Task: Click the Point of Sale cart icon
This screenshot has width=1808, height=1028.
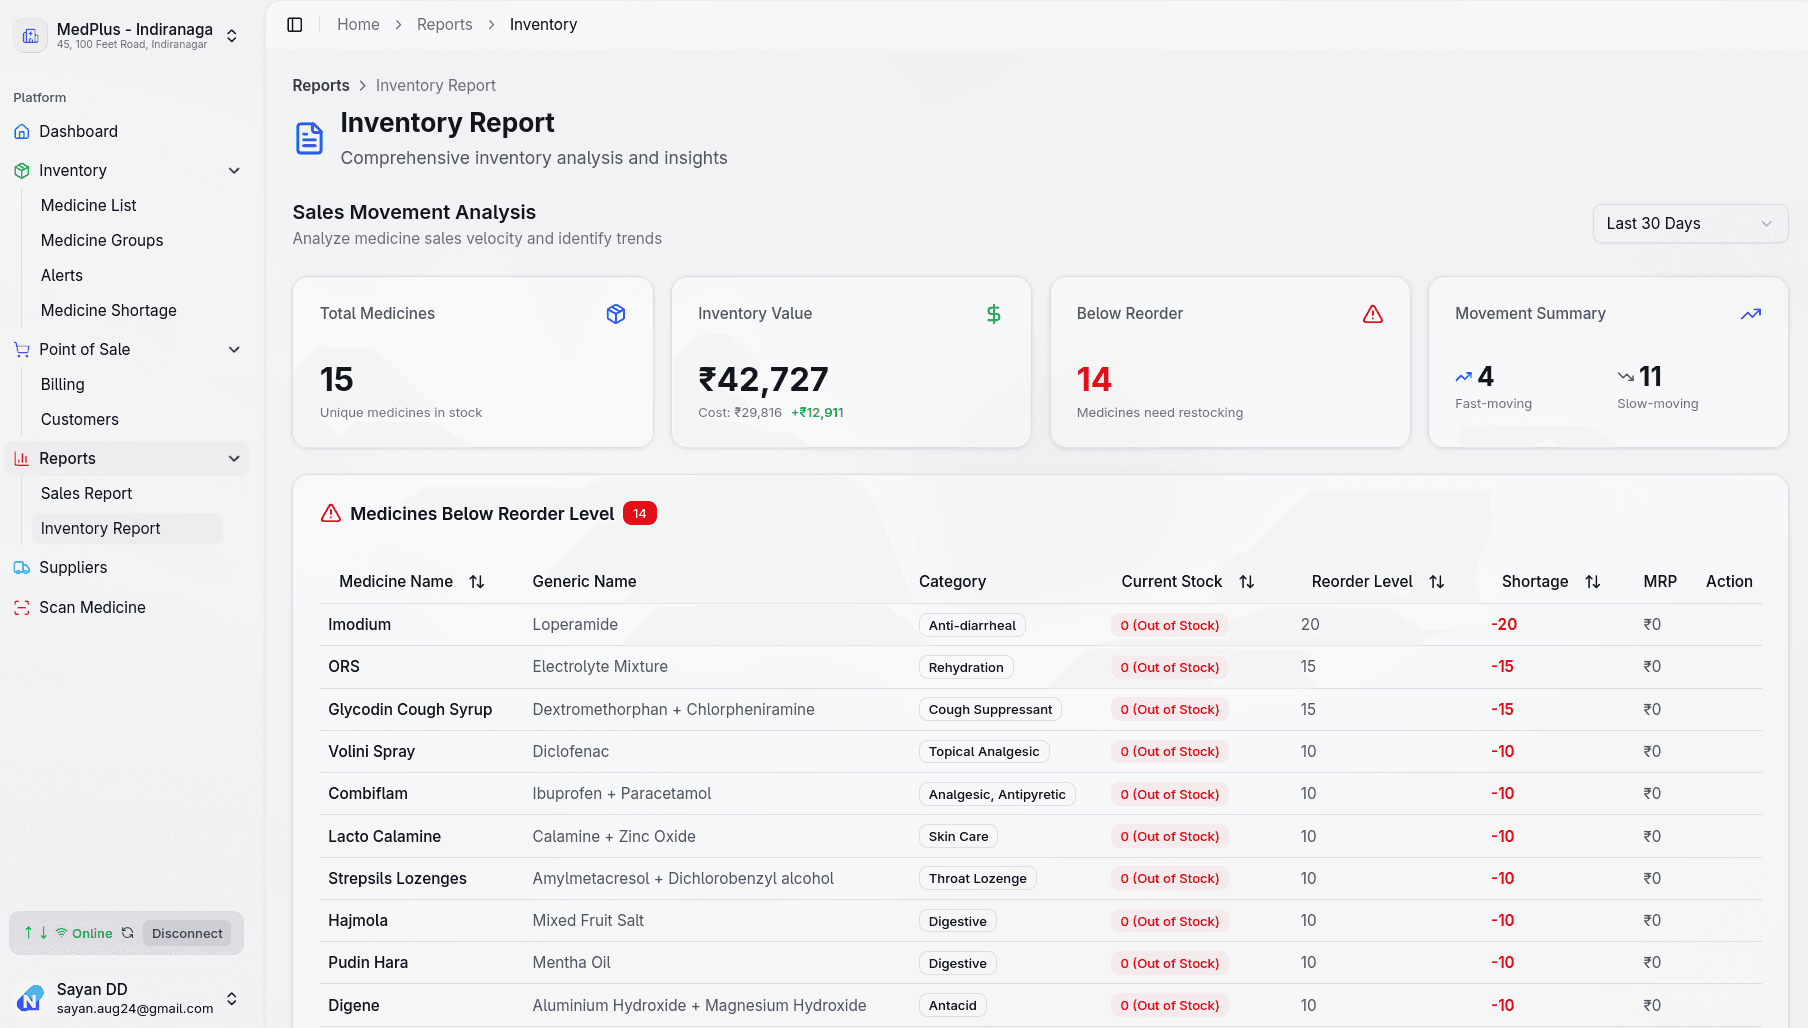Action: (22, 350)
